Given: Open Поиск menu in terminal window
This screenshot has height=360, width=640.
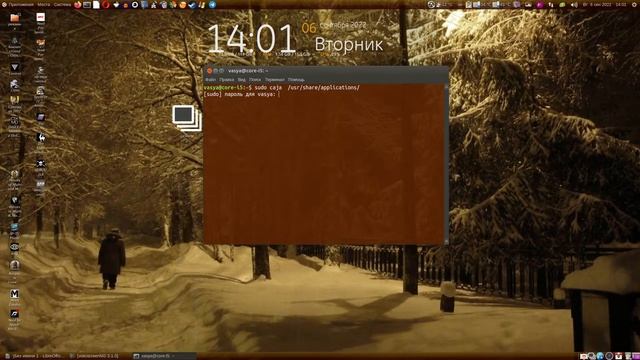Looking at the screenshot, I should (255, 80).
